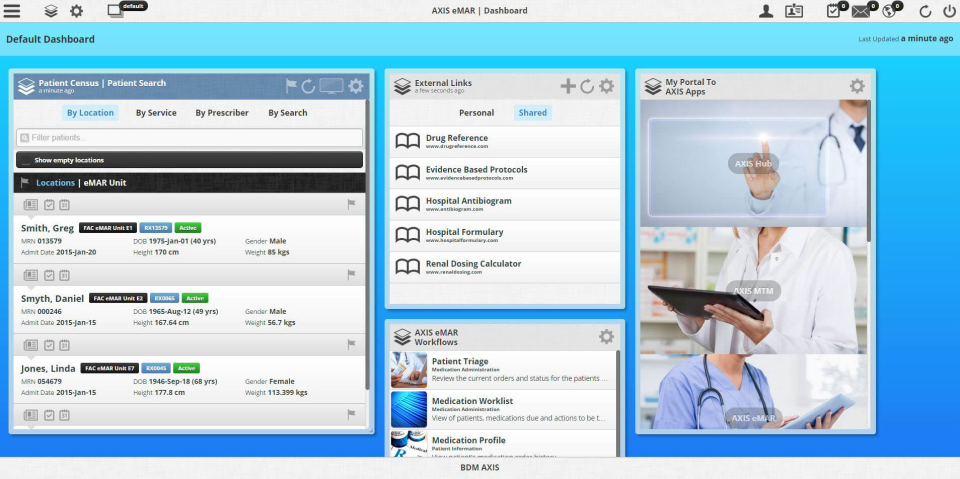960x479 pixels.
Task: Click flag icon on Locations header
Action: tap(25, 183)
